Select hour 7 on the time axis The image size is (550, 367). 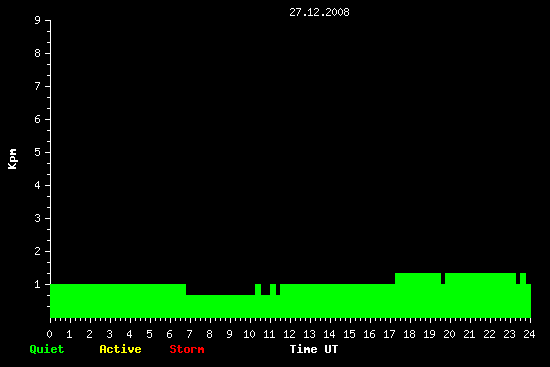tap(189, 334)
